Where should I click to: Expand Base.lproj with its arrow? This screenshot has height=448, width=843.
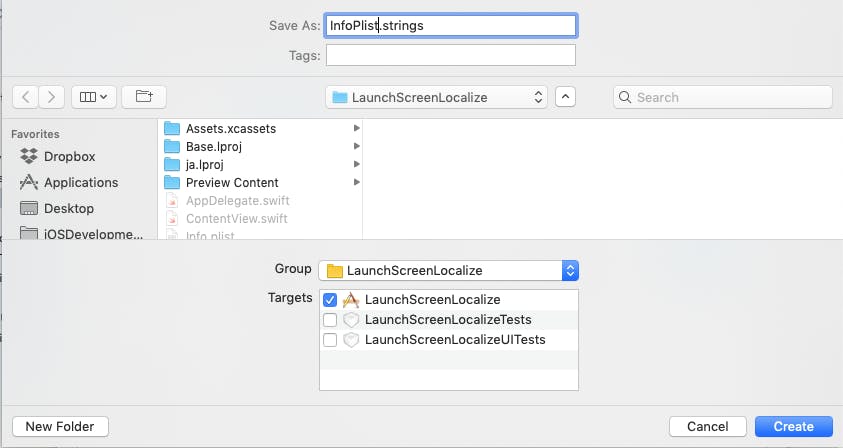[x=356, y=146]
